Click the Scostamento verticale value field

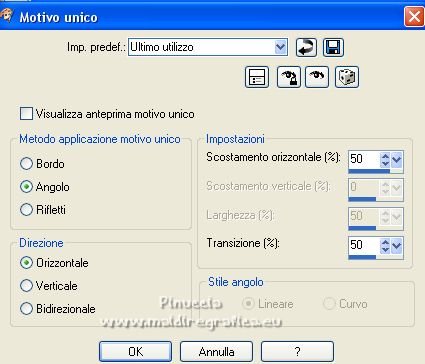click(x=364, y=188)
